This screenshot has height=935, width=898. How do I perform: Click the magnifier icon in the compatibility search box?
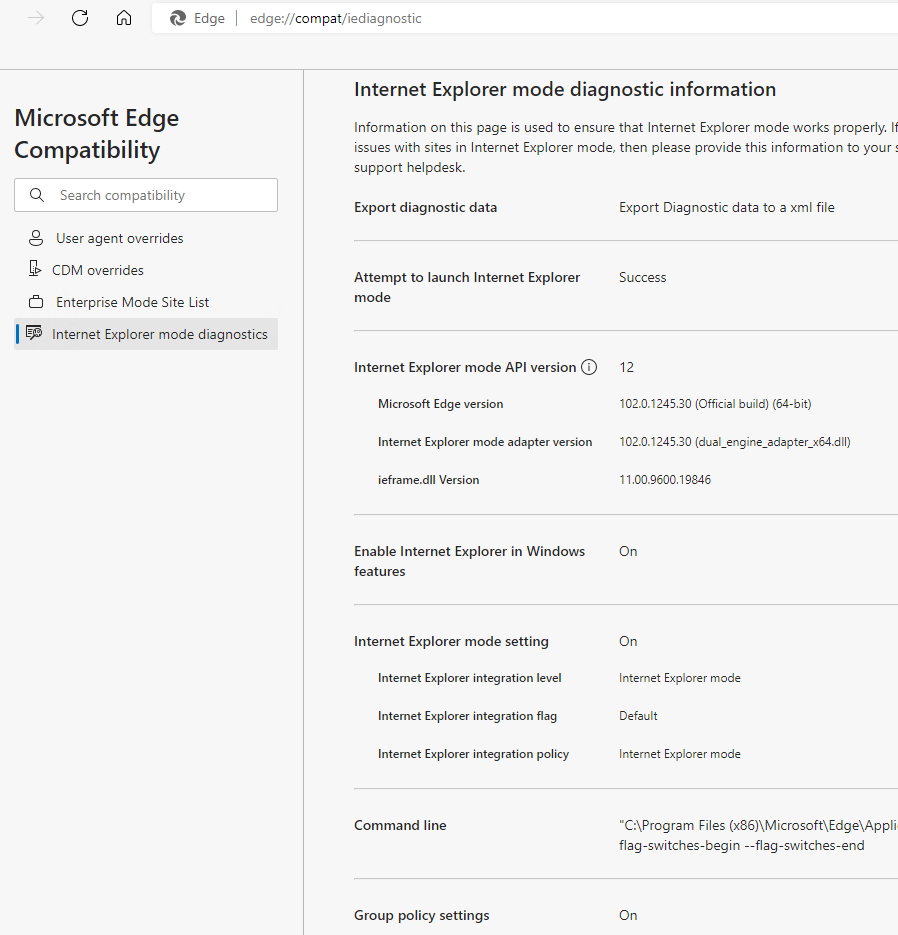[x=38, y=194]
